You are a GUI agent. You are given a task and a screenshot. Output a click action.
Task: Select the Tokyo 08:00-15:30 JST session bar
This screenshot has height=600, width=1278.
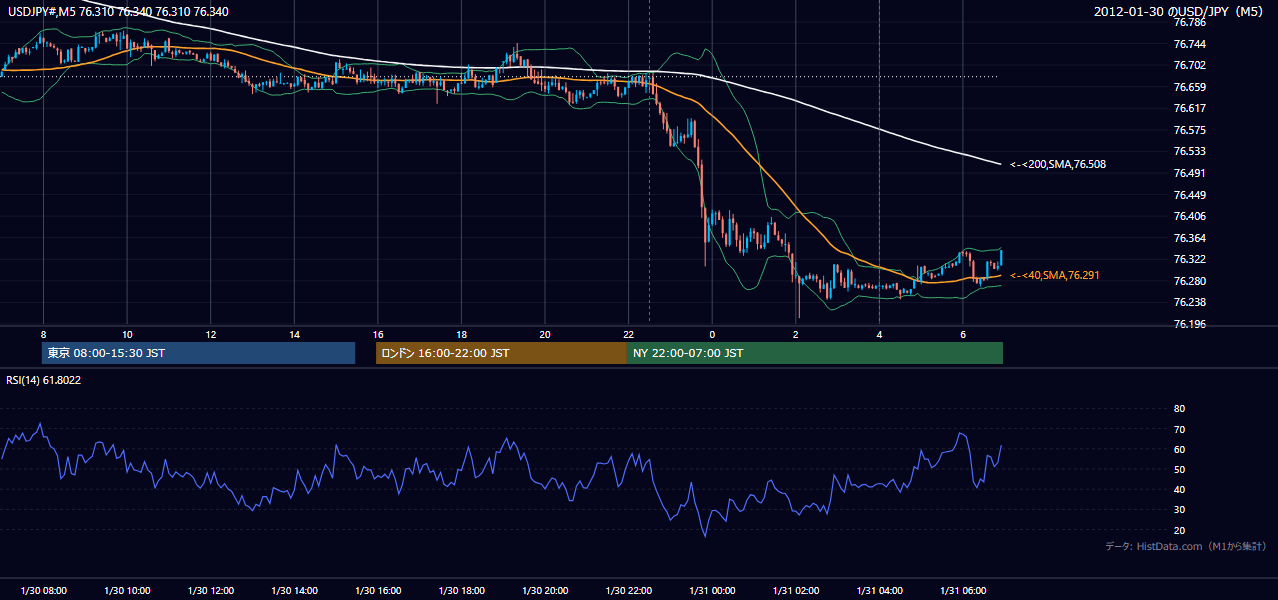click(198, 353)
